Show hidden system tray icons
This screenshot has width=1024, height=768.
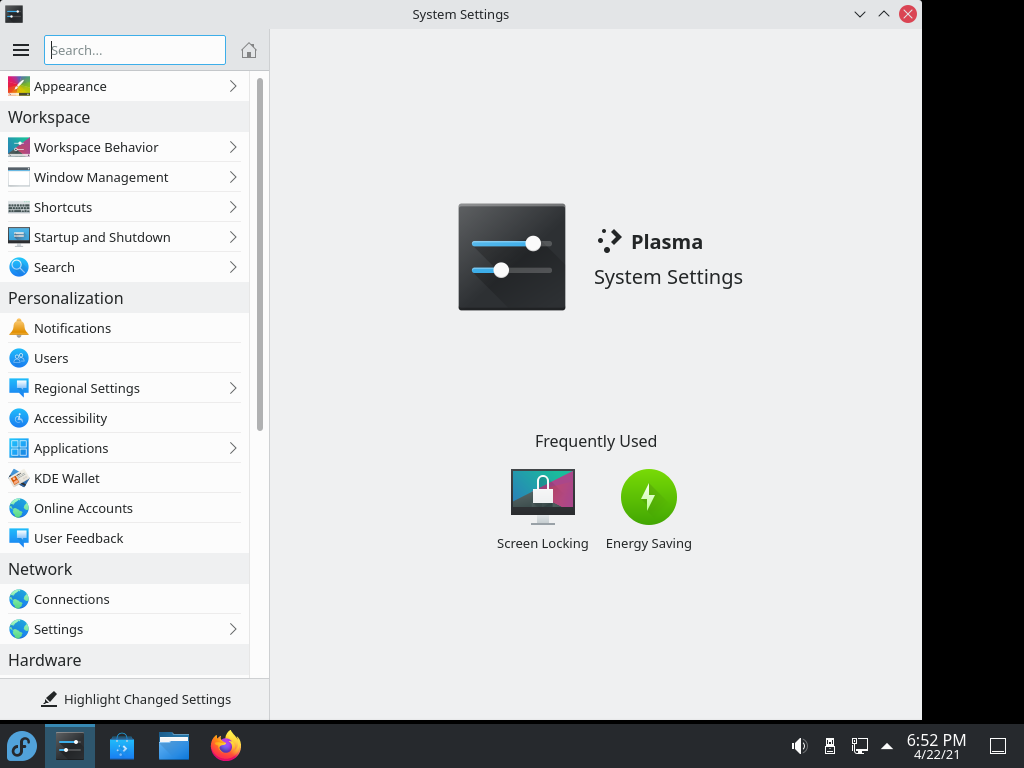click(x=887, y=746)
